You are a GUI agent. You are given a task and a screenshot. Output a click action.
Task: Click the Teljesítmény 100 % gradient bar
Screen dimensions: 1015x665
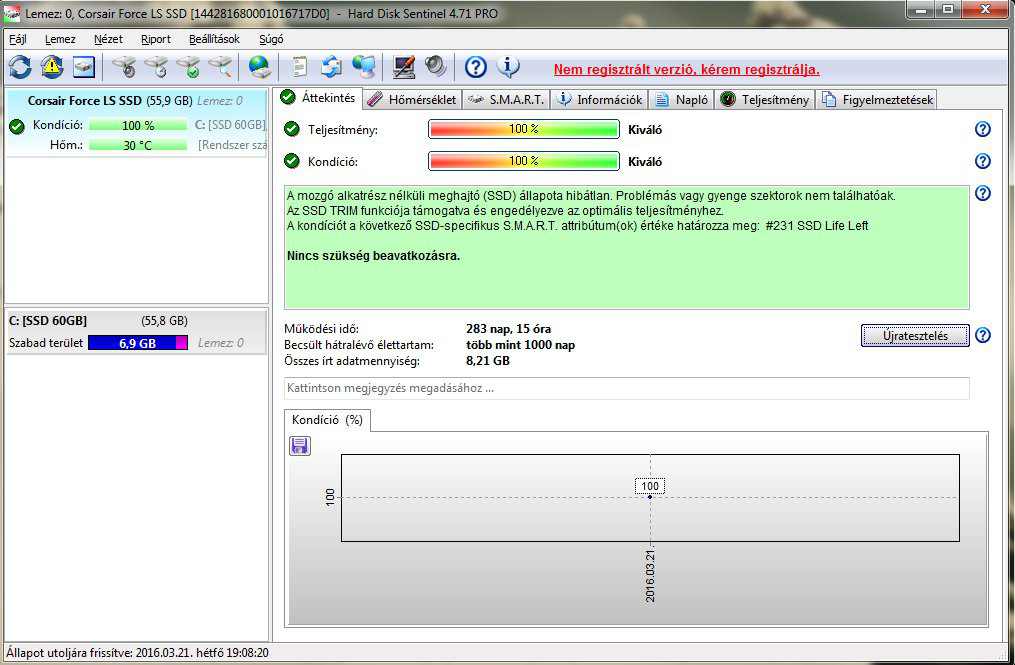point(524,129)
